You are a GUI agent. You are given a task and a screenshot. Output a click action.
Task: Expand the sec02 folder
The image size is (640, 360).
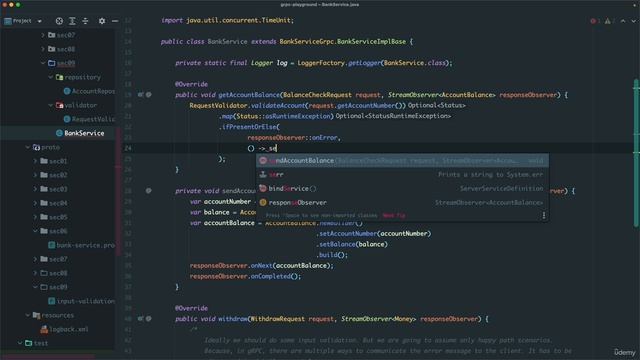pos(35,175)
